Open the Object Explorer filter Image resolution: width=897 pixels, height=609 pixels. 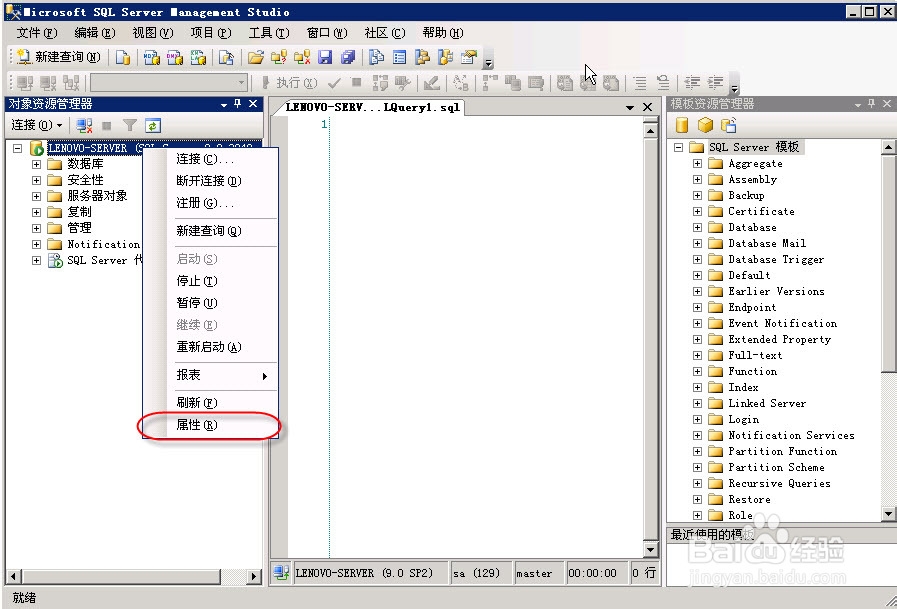click(129, 125)
